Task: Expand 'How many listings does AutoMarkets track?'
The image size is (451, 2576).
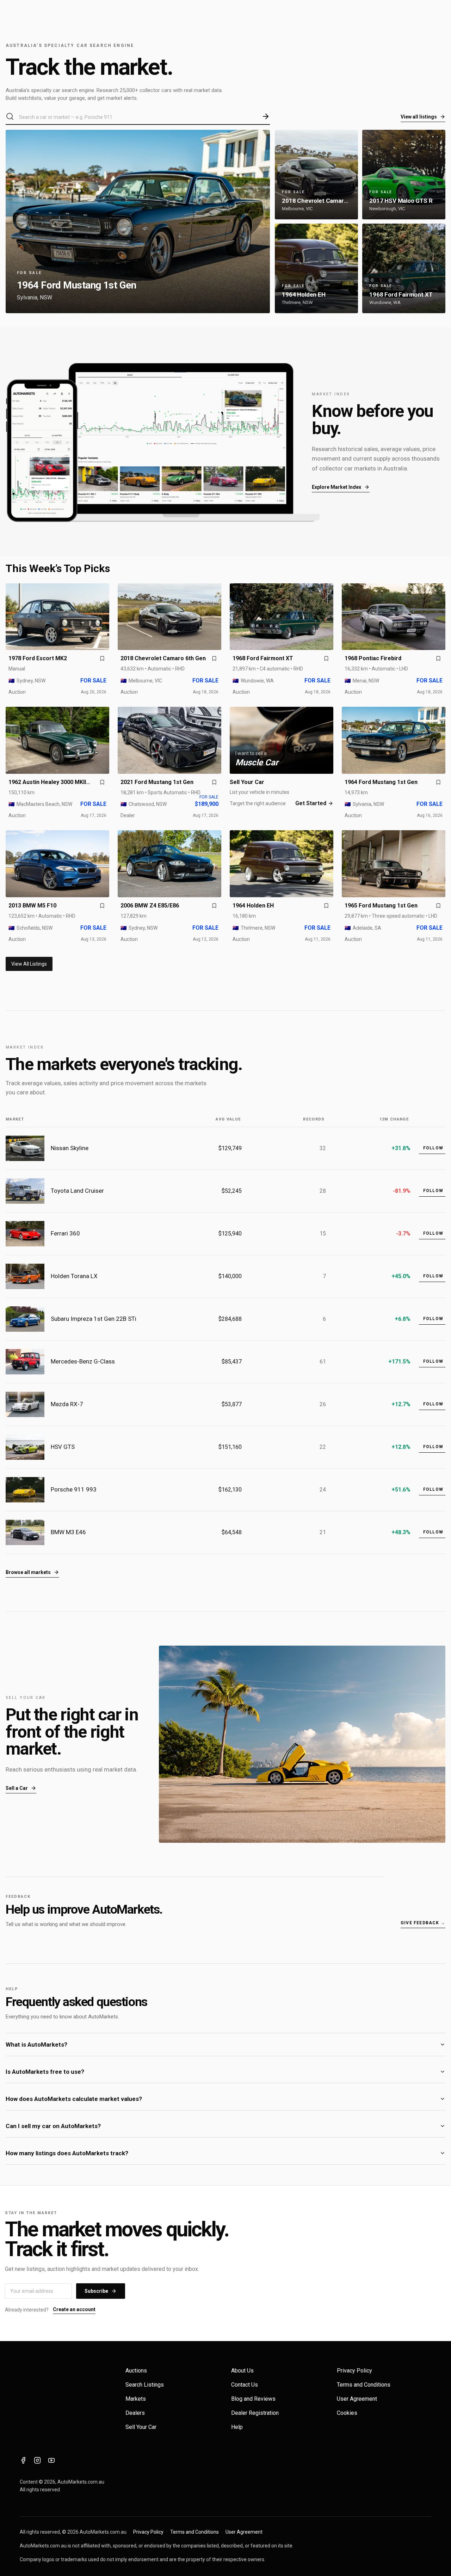Action: coord(225,2153)
